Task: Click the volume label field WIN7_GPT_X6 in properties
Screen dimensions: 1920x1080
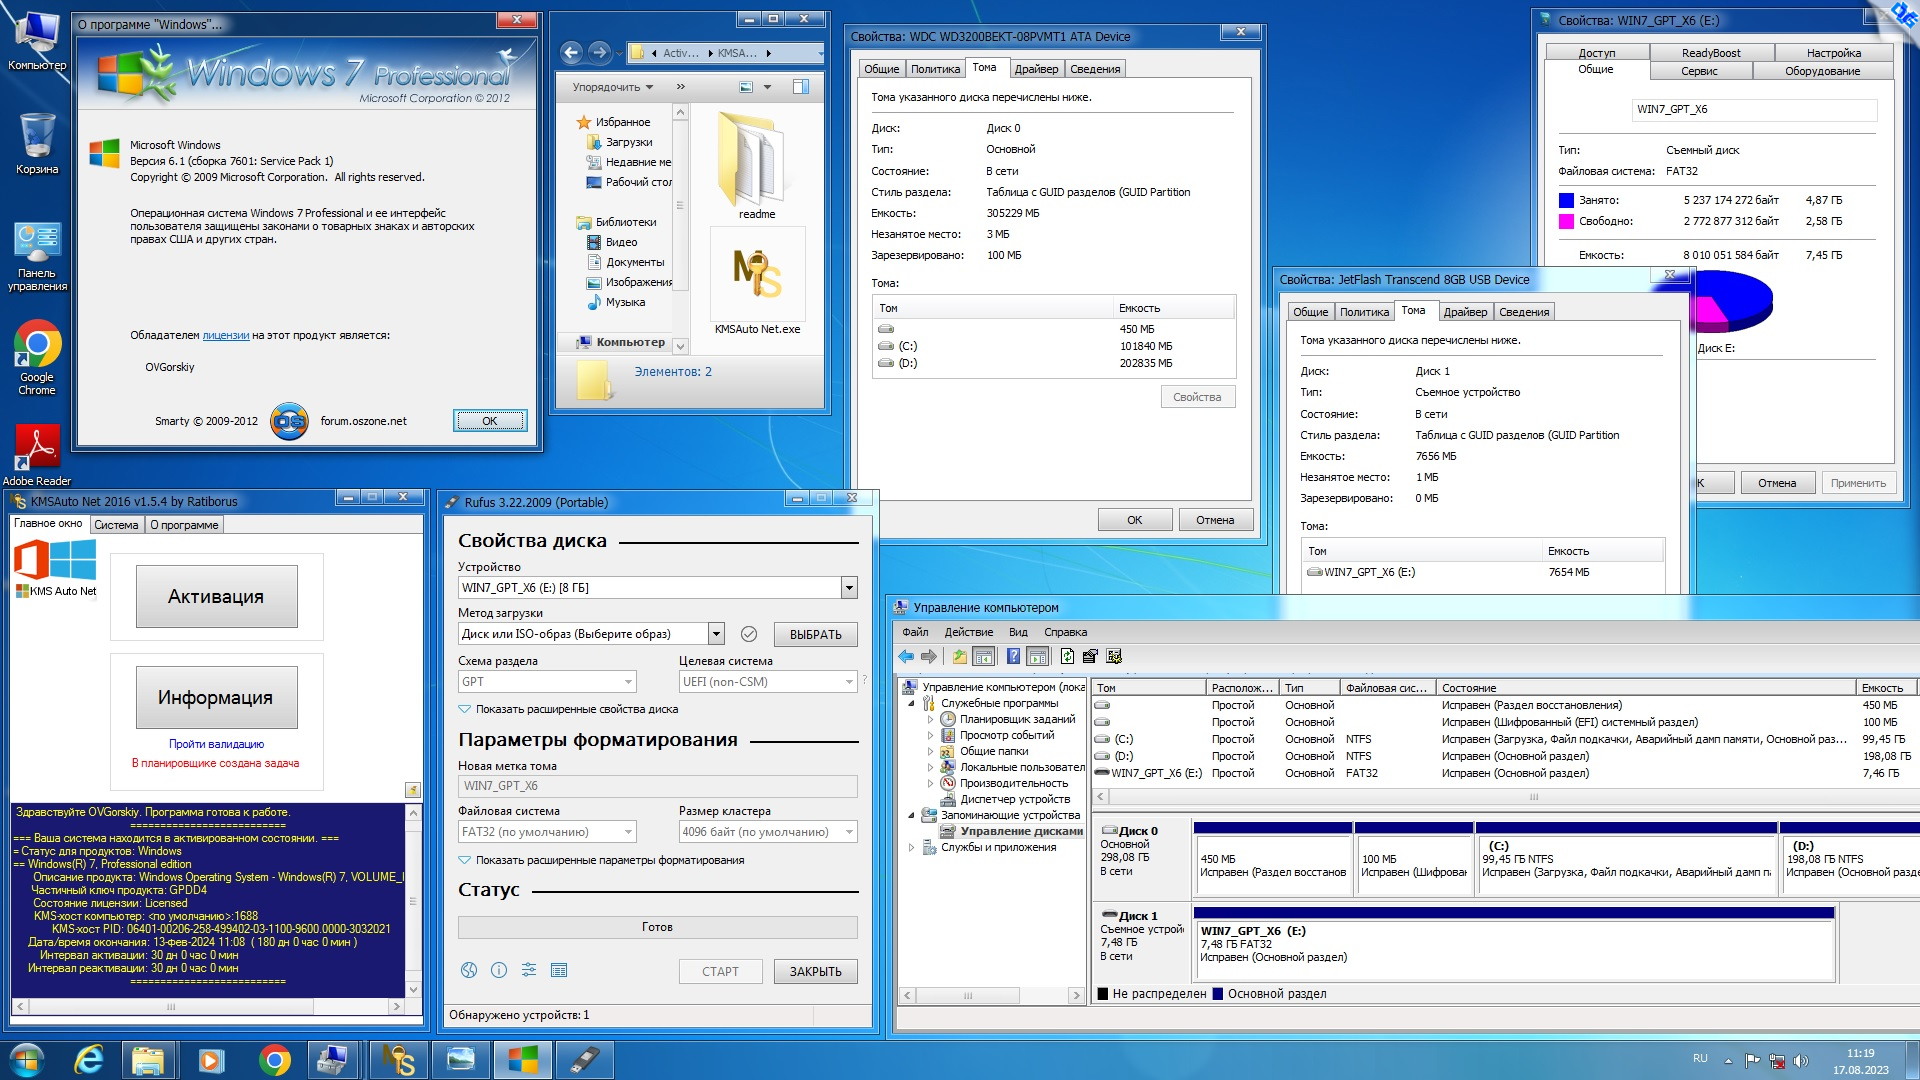Action: point(1754,110)
